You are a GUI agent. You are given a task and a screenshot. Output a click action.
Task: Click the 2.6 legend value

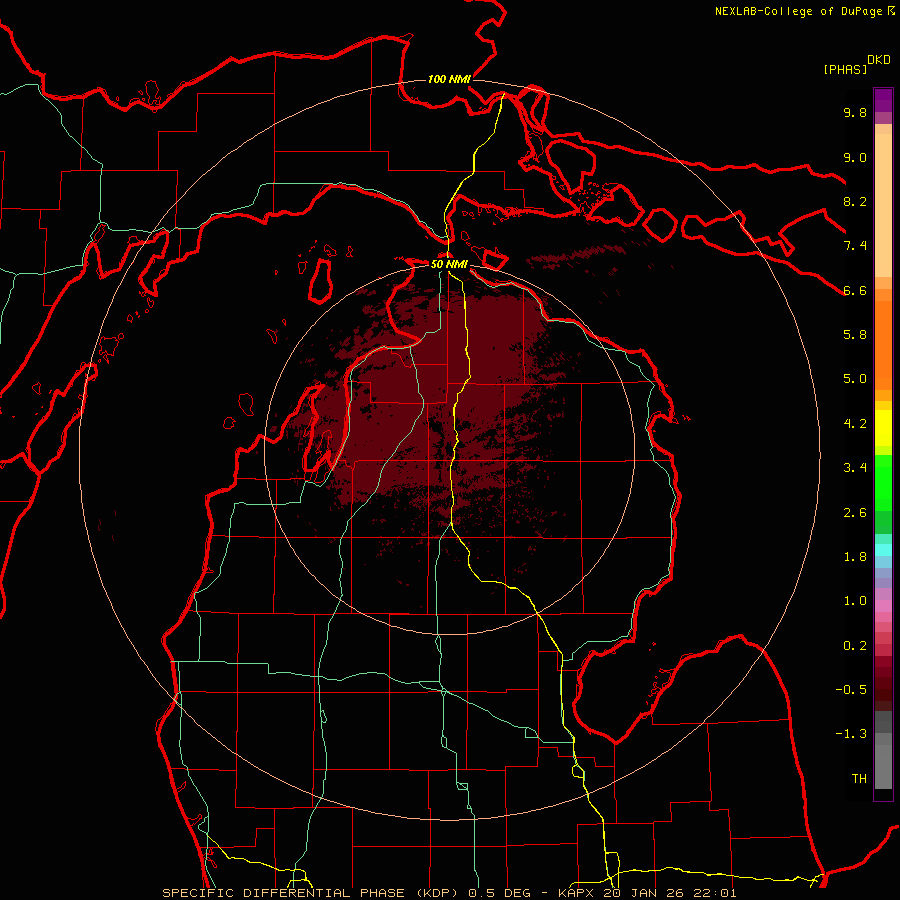click(x=855, y=513)
